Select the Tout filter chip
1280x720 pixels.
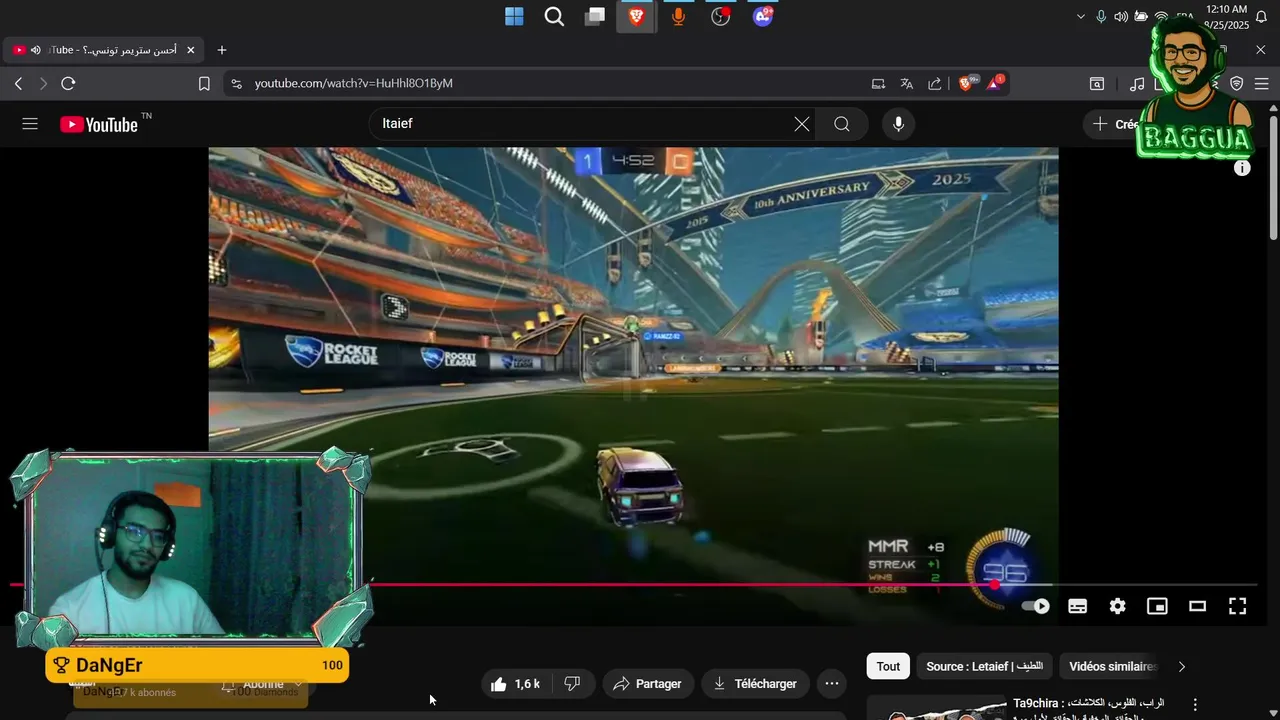(x=889, y=666)
